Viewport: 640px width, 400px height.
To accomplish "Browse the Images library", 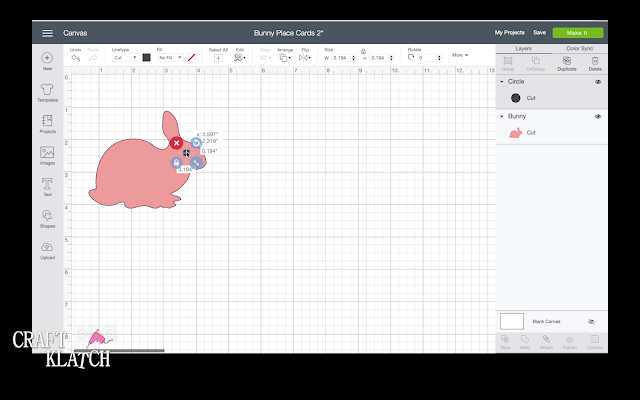I will (47, 156).
